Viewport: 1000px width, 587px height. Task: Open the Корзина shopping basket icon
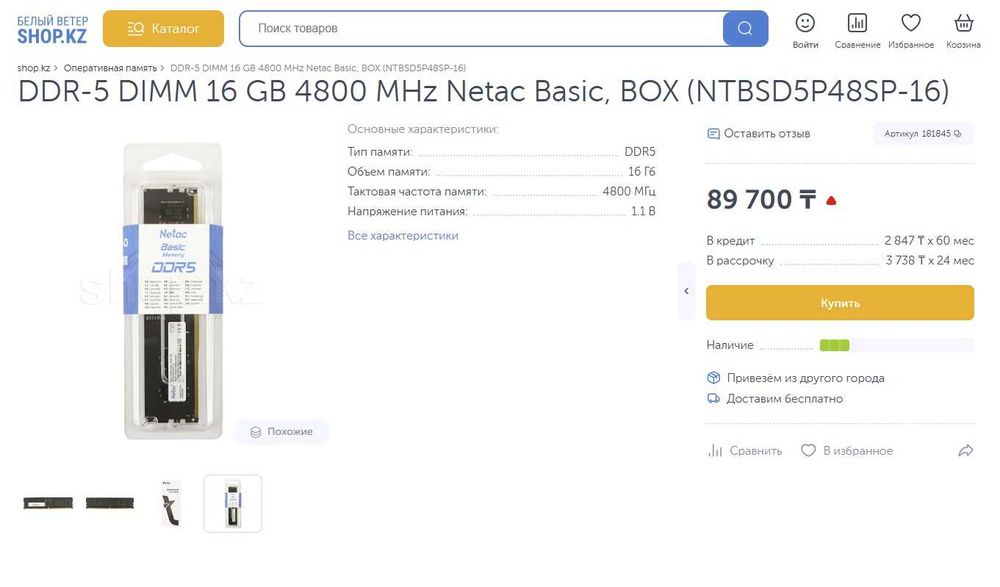[x=963, y=31]
